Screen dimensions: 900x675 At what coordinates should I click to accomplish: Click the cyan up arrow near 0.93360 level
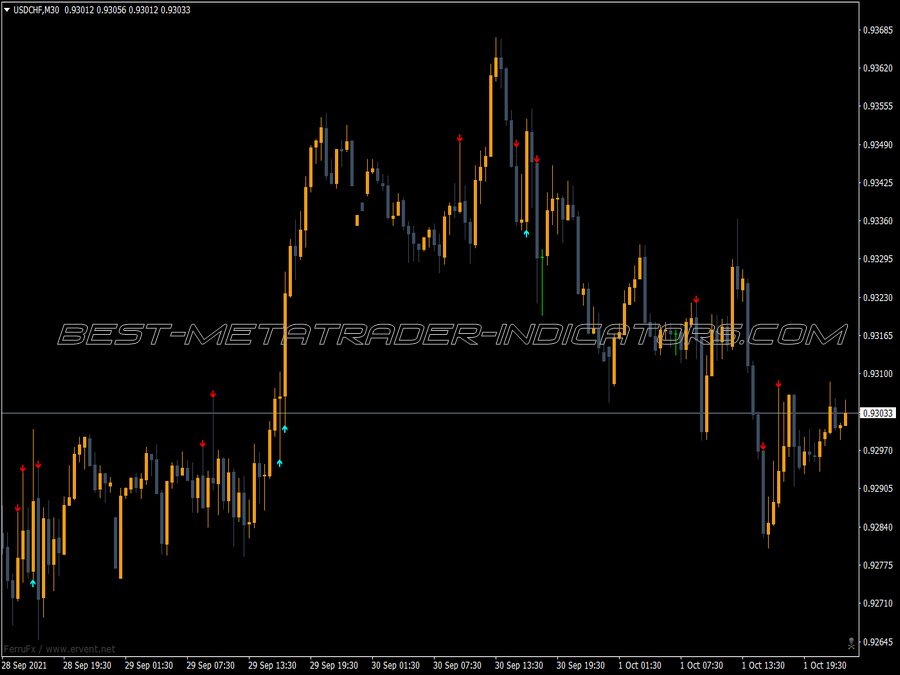tap(526, 233)
